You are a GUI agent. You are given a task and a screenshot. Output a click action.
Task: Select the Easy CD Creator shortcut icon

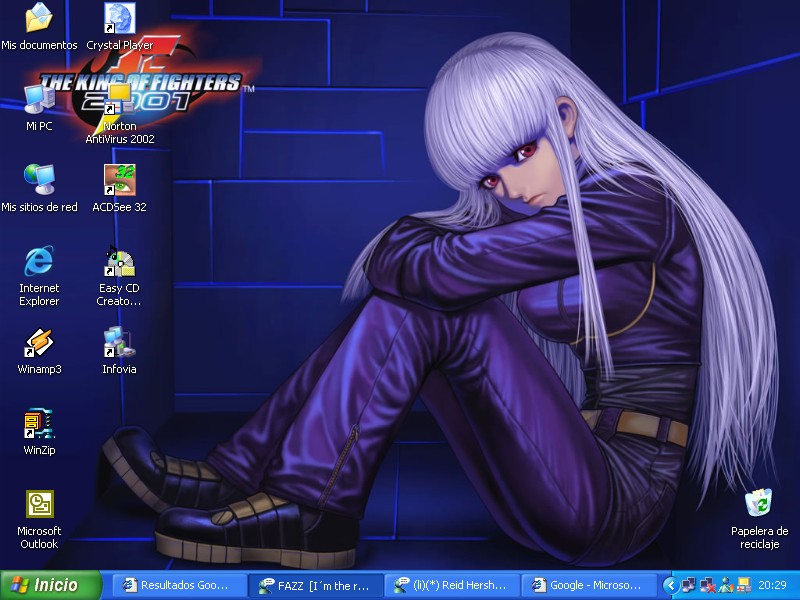click(x=119, y=261)
